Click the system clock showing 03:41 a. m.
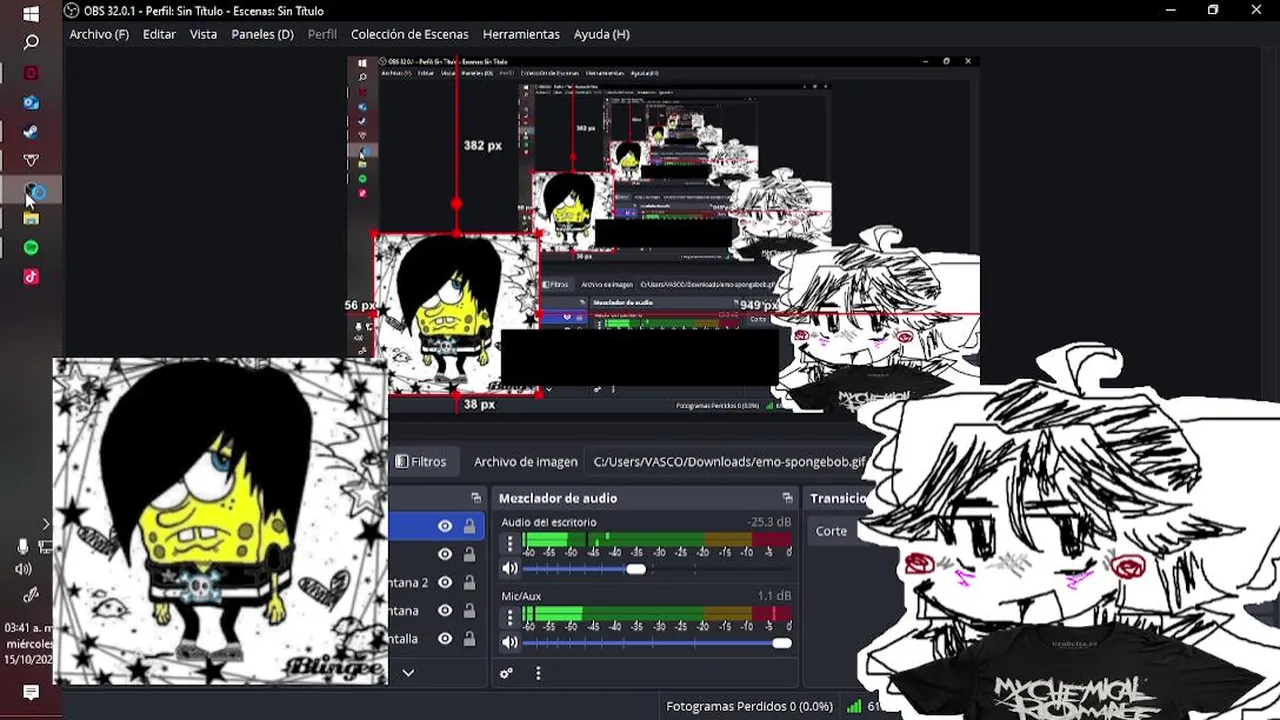This screenshot has height=720, width=1280. (x=29, y=628)
